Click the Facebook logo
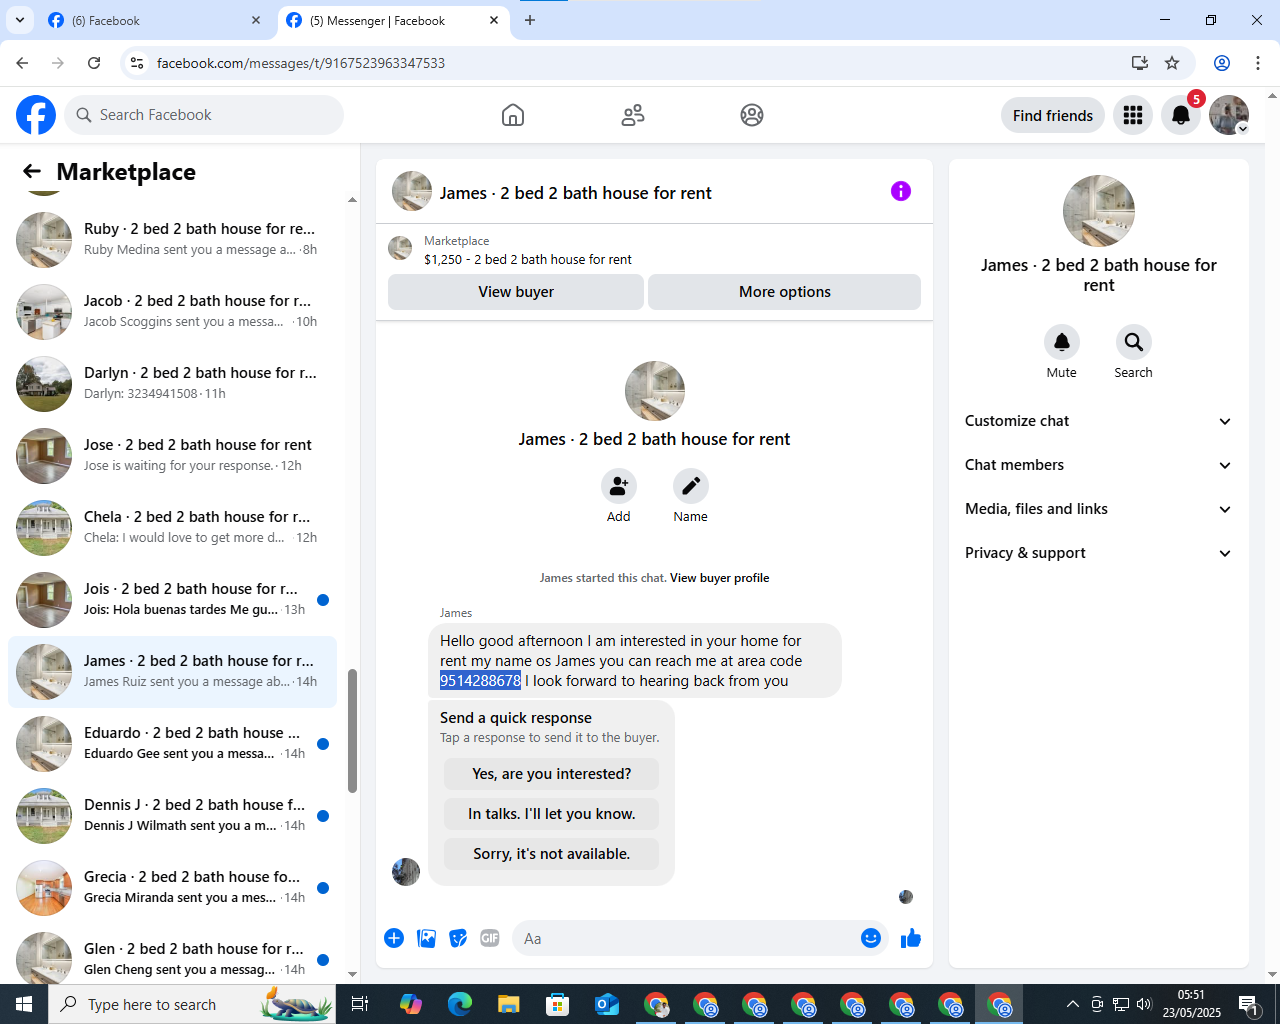 [x=36, y=115]
